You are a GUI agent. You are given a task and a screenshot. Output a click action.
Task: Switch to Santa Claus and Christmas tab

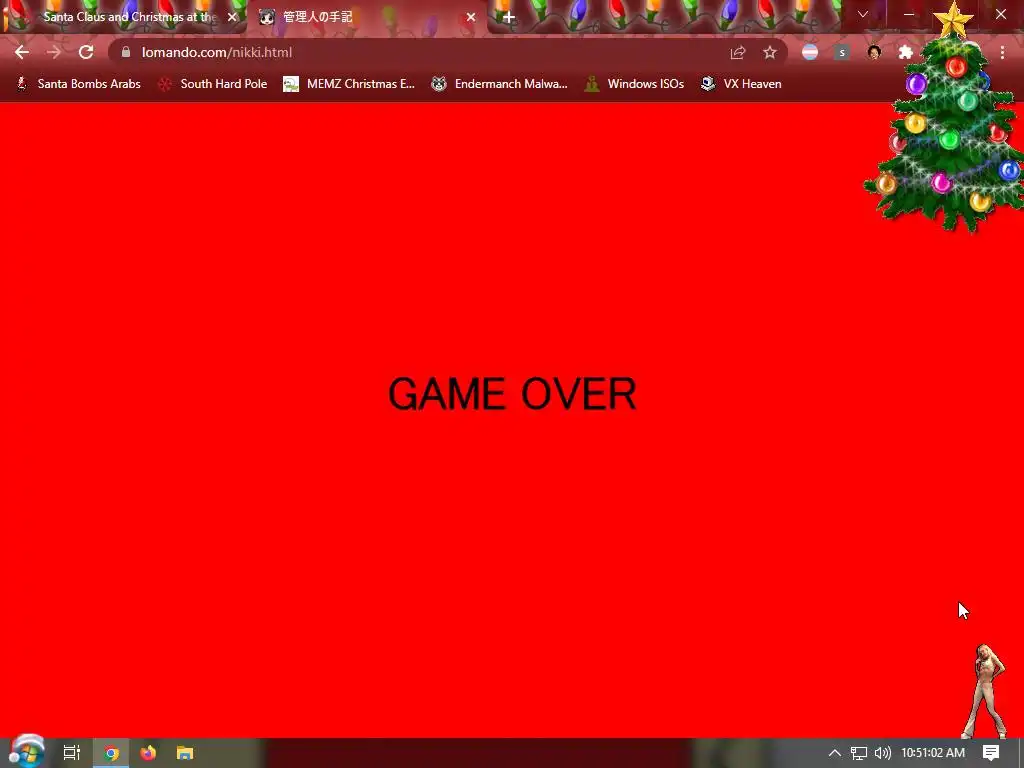[124, 17]
